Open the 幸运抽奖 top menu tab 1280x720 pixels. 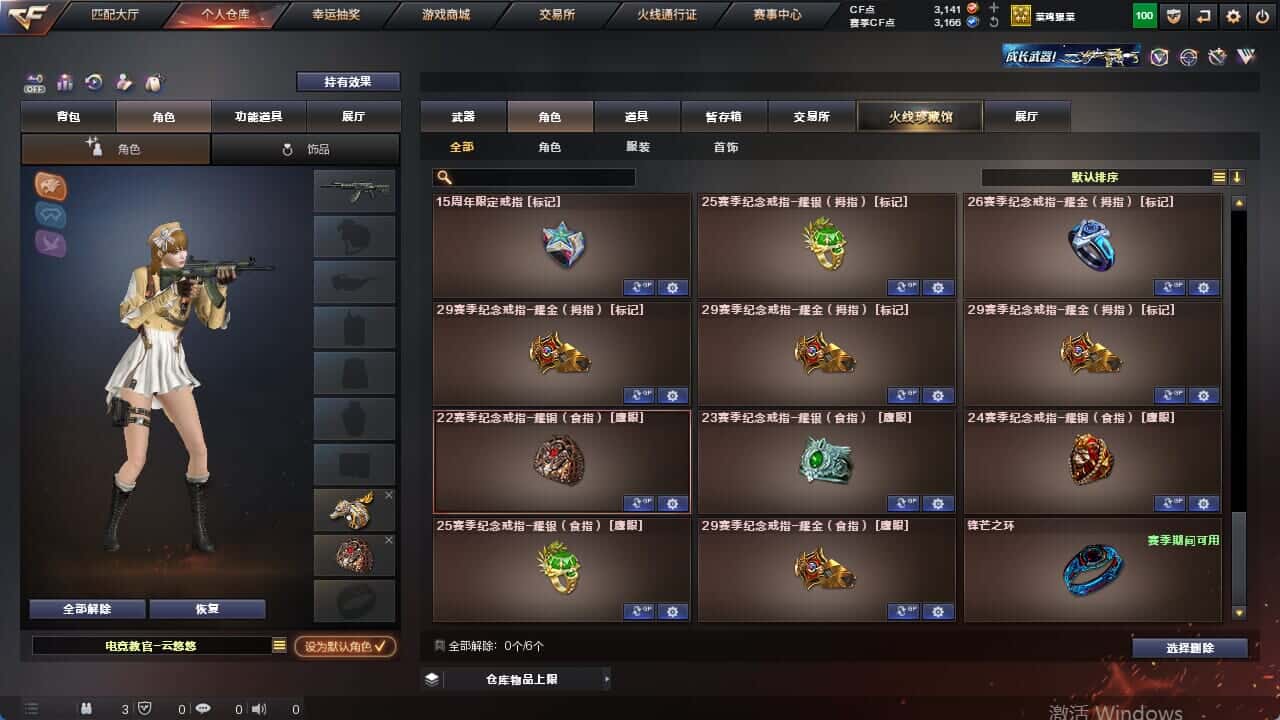coord(338,15)
